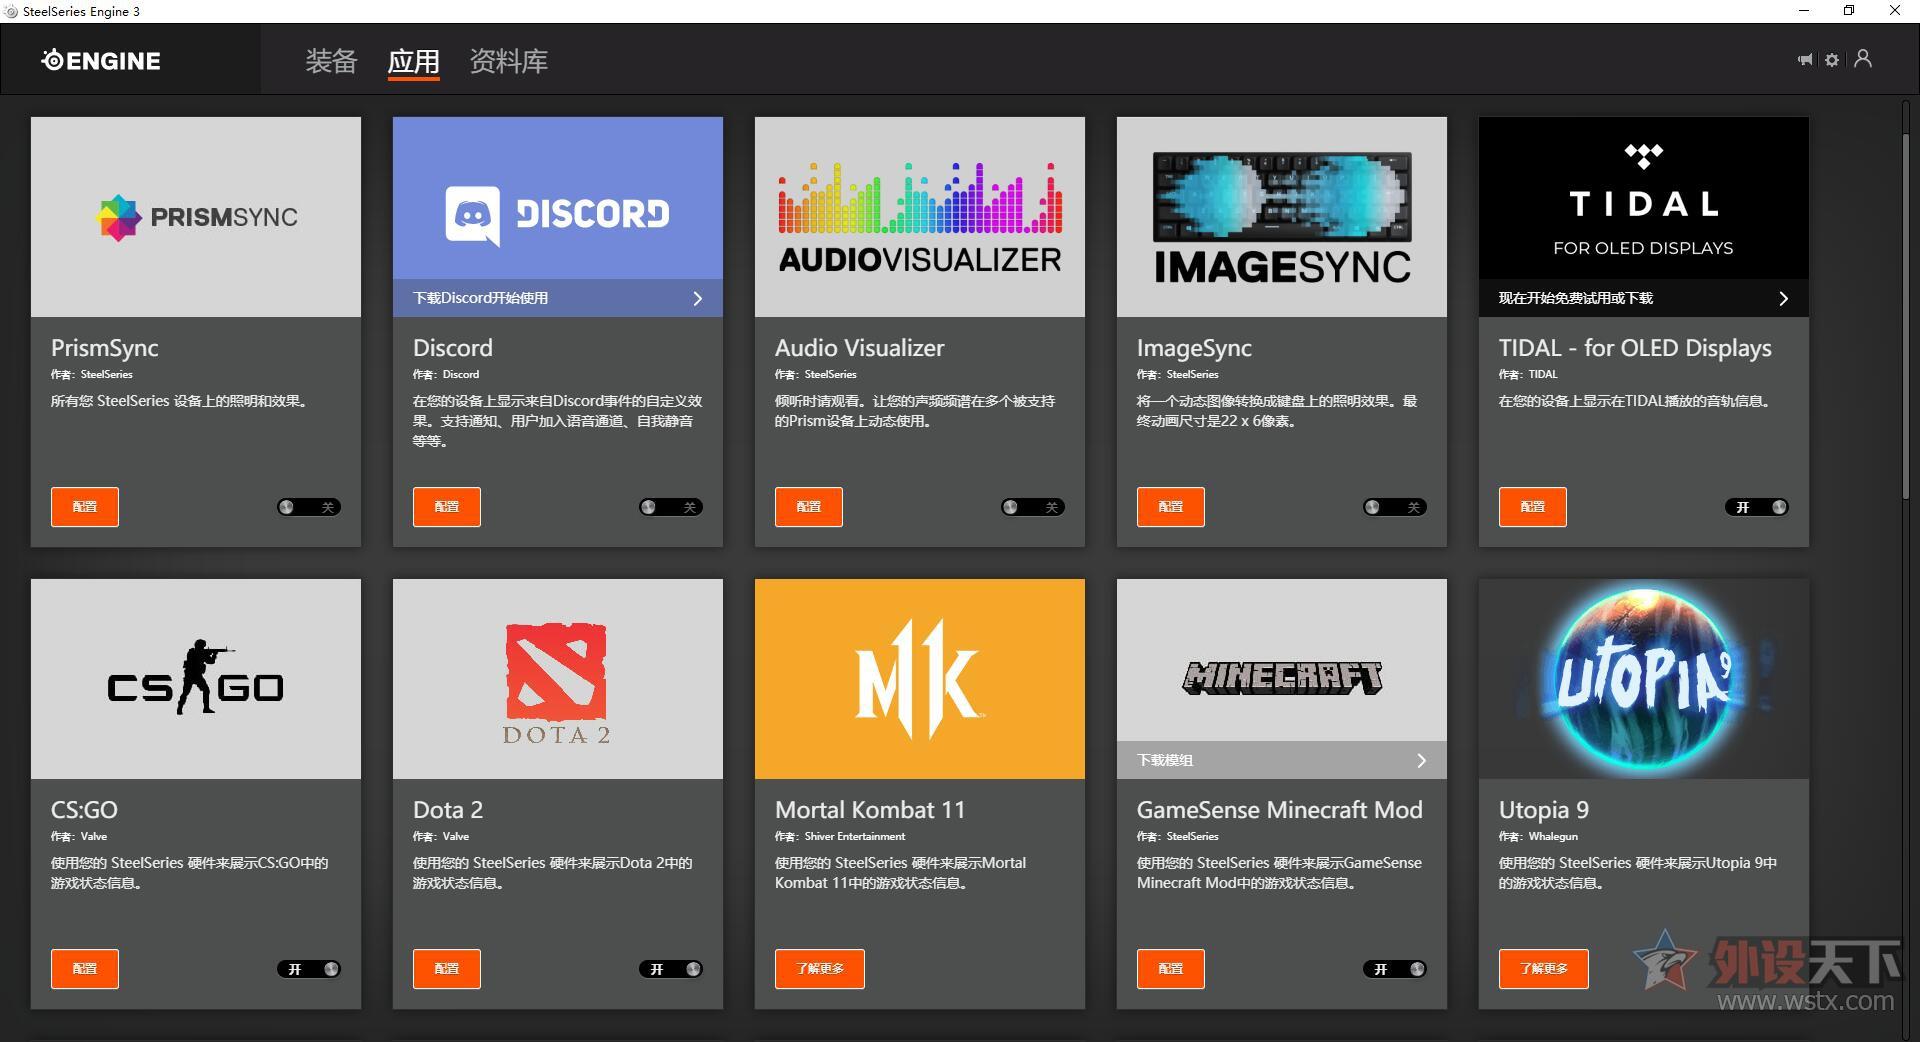1920x1042 pixels.
Task: Click the PrismSync logo thumbnail
Action: [x=196, y=217]
